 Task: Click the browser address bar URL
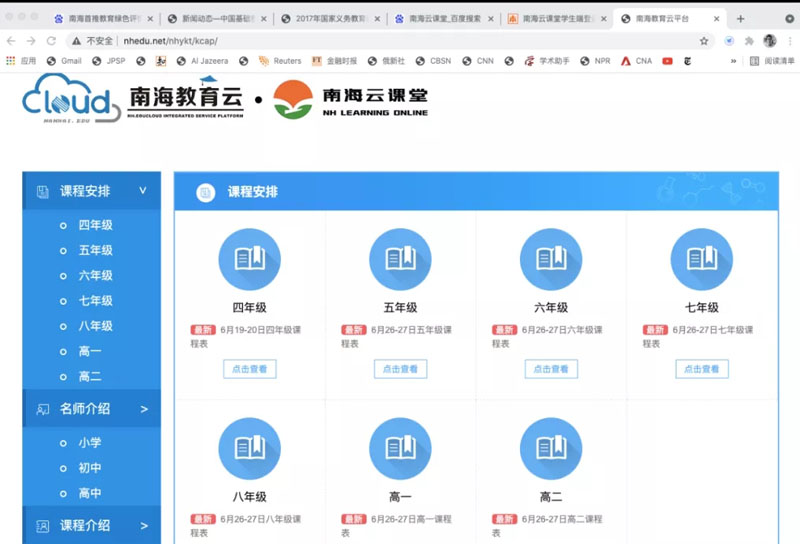point(180,41)
